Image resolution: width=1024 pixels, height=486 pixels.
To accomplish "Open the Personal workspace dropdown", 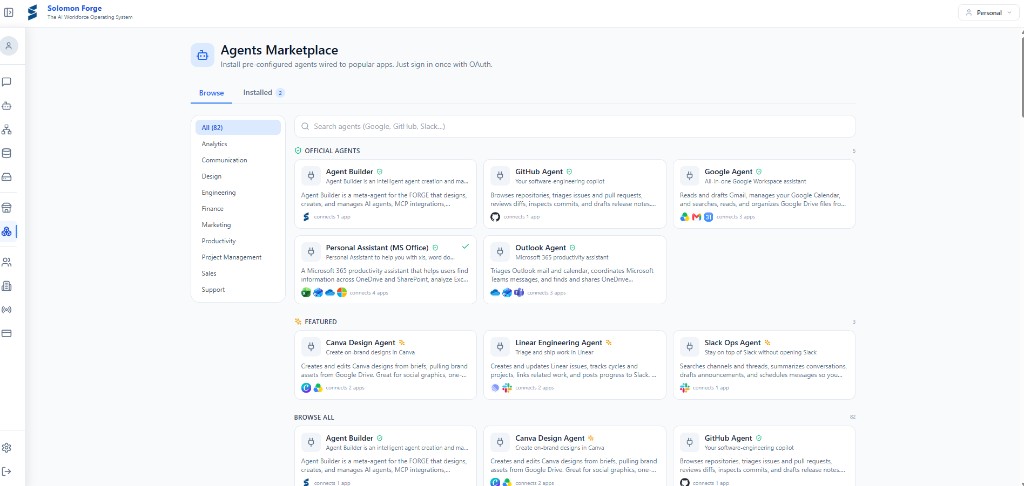I will point(988,12).
